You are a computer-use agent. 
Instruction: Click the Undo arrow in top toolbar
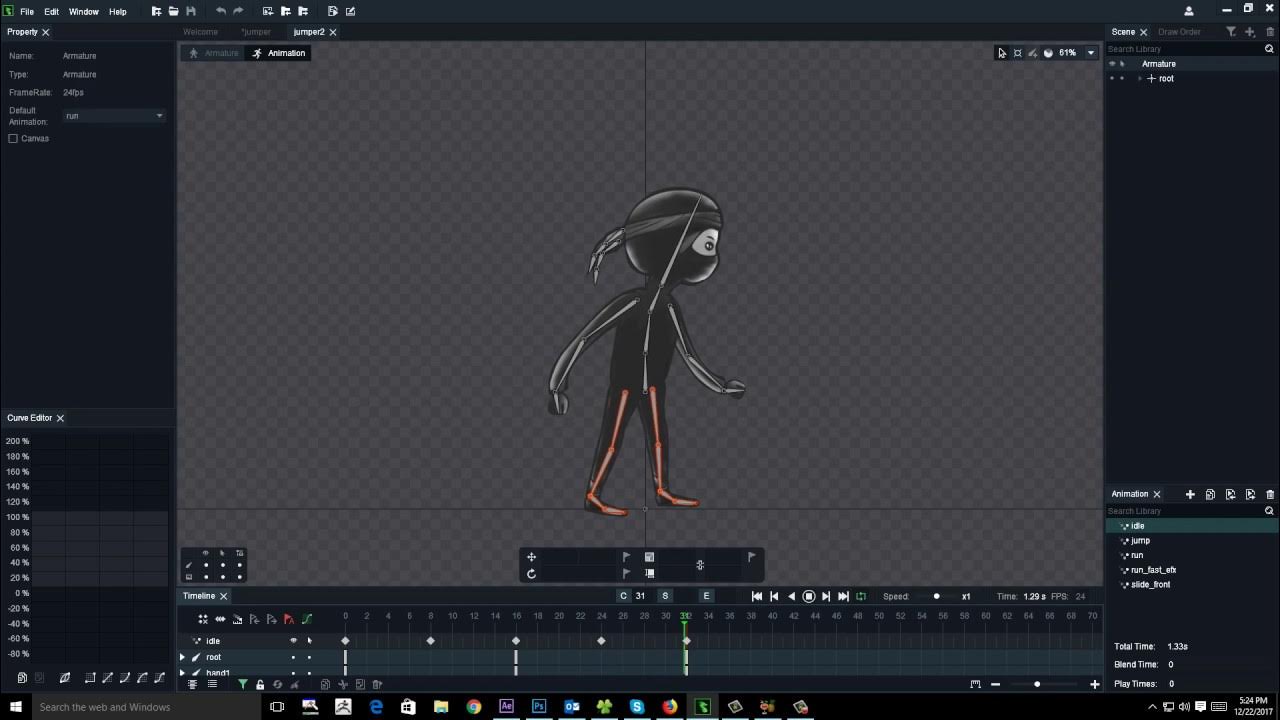tap(220, 11)
